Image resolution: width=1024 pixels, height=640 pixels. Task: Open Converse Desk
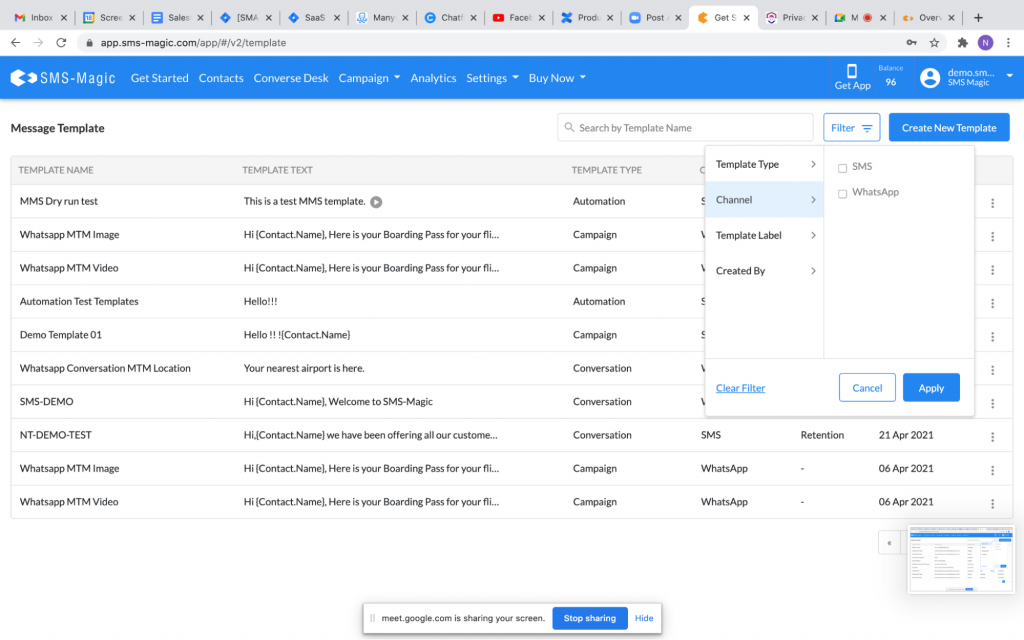pyautogui.click(x=291, y=78)
